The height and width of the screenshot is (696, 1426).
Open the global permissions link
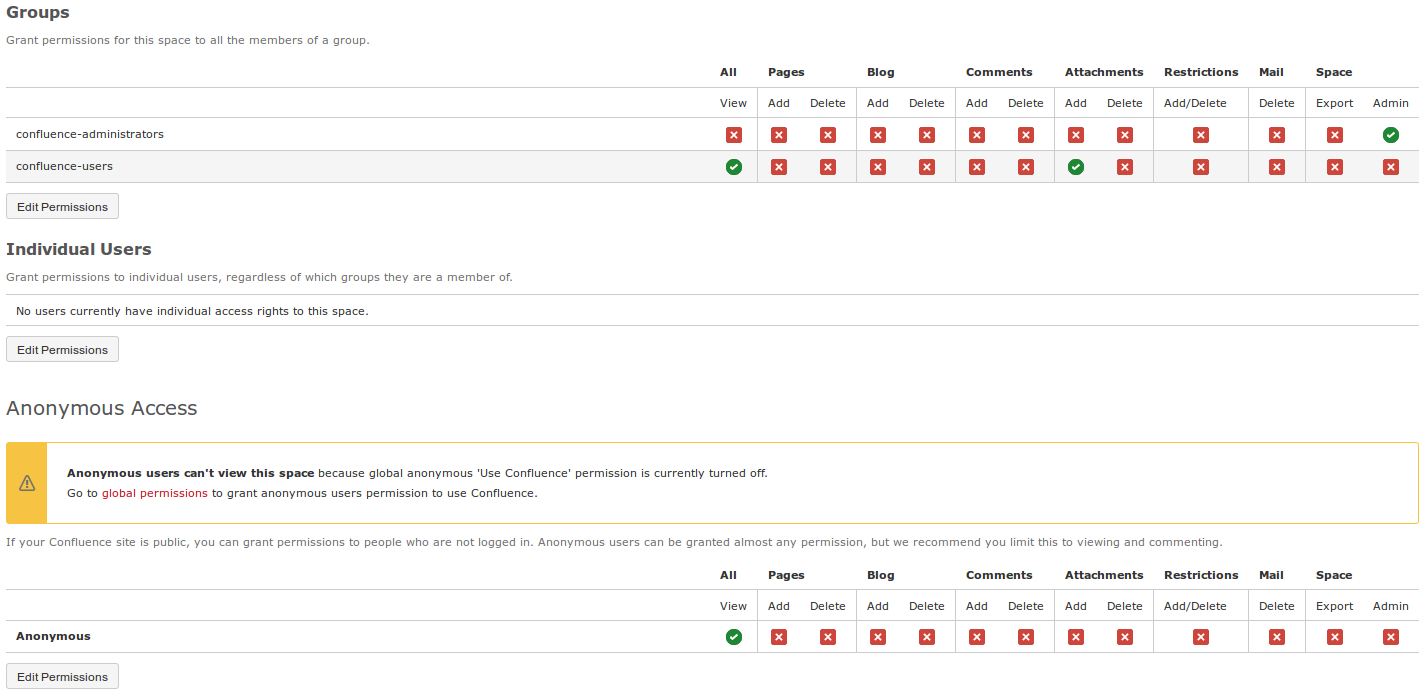pos(154,493)
